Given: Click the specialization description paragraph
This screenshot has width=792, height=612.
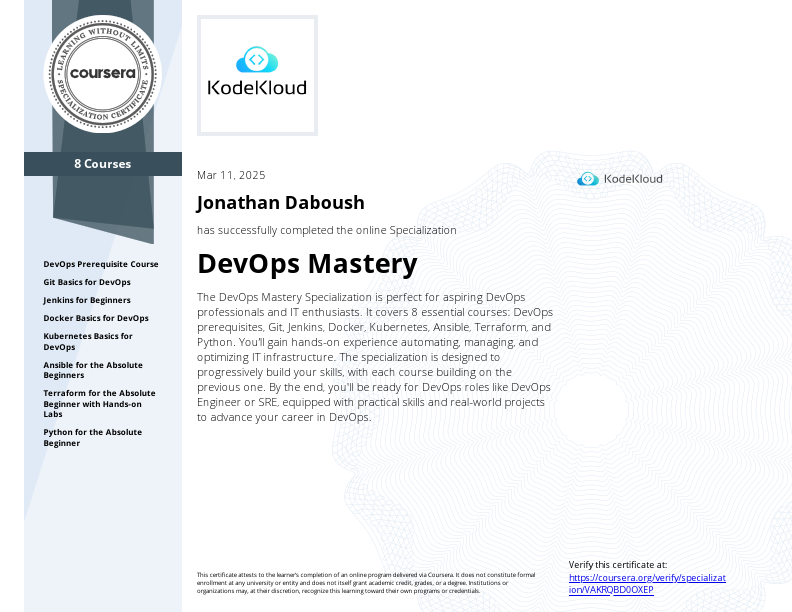Looking at the screenshot, I should (x=375, y=357).
